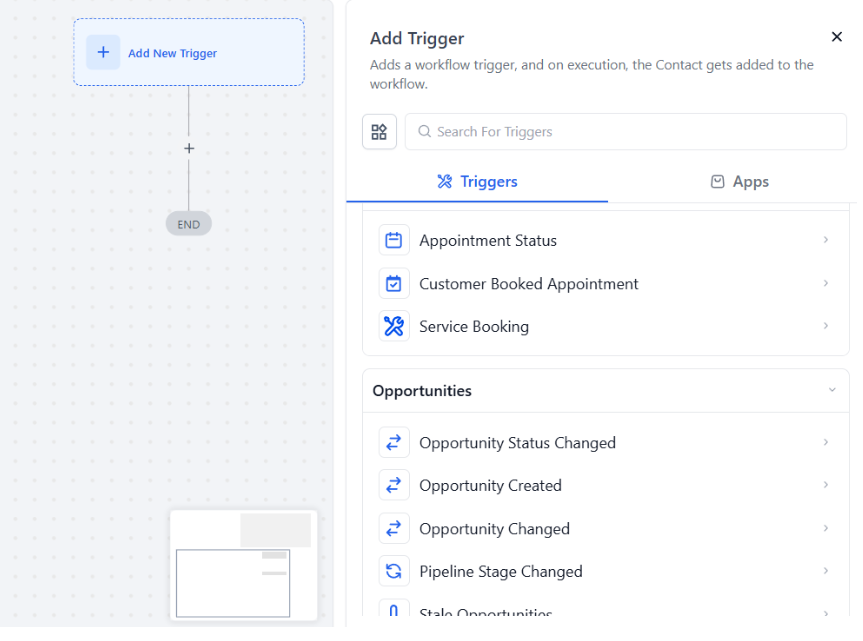Screen dimensions: 863x641
Task: Collapse the Opportunities section
Action: pos(832,390)
